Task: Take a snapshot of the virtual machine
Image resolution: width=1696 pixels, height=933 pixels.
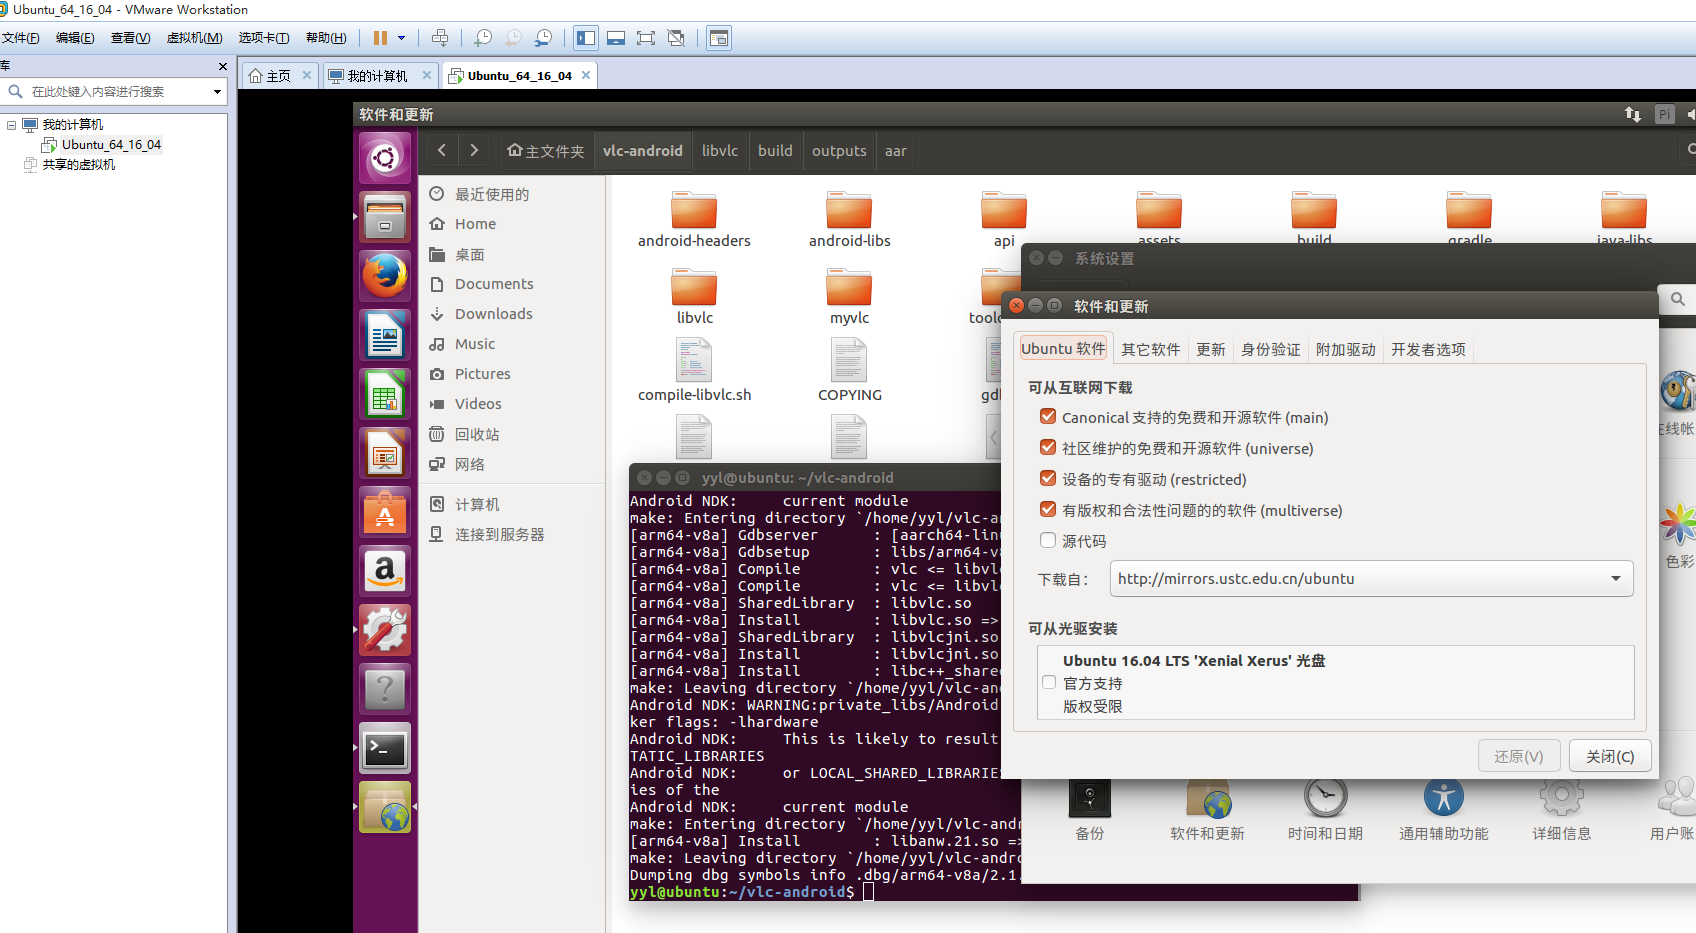Action: coord(483,38)
